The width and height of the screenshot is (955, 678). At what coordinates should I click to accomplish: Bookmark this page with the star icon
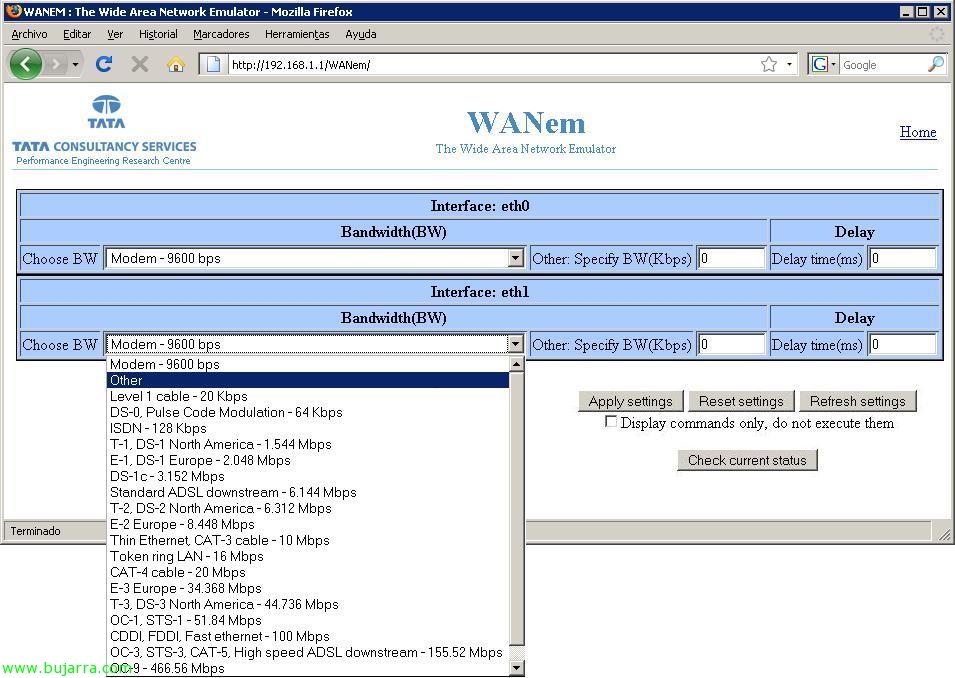click(769, 64)
